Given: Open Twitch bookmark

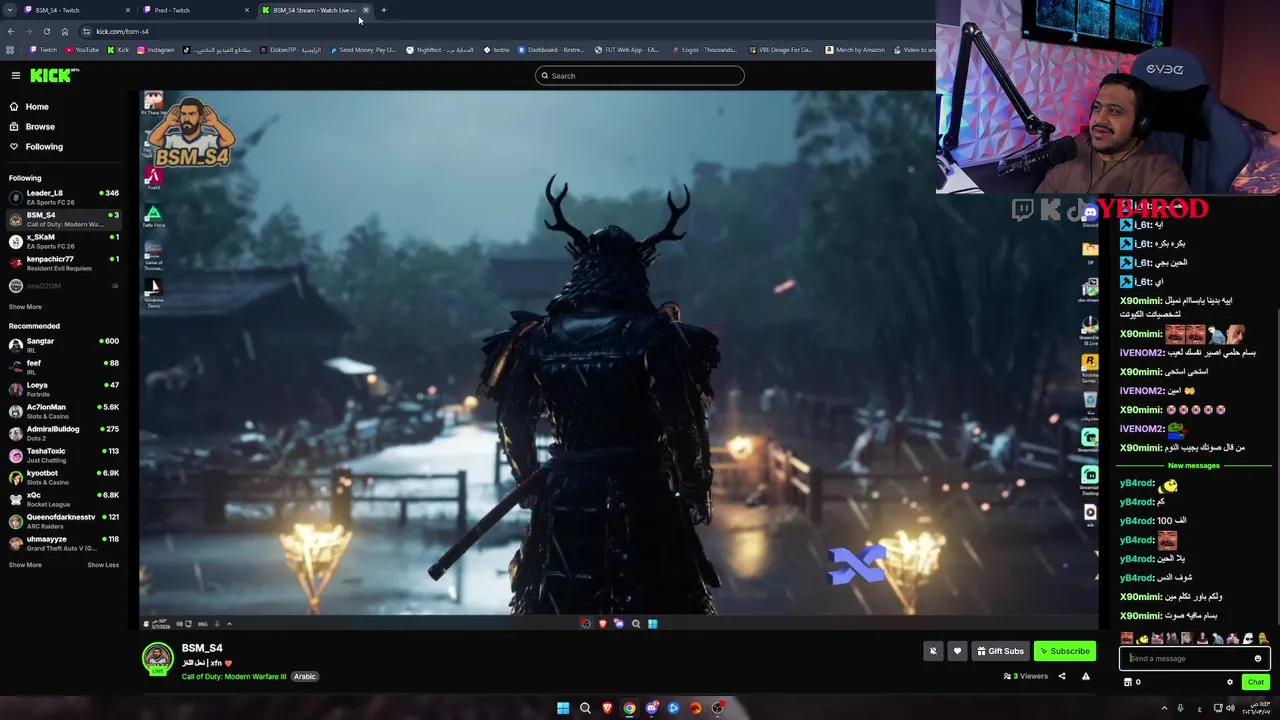Looking at the screenshot, I should pyautogui.click(x=43, y=50).
